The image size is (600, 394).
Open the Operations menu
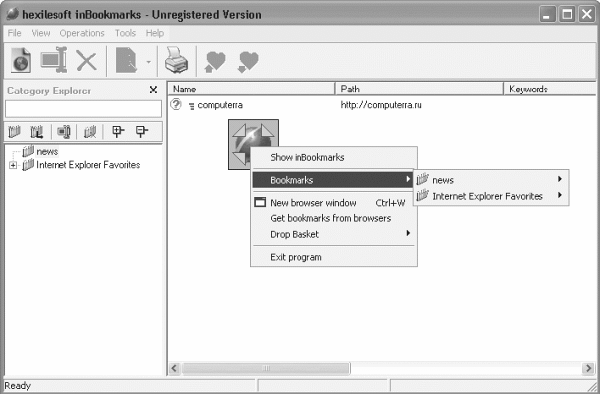(x=82, y=33)
